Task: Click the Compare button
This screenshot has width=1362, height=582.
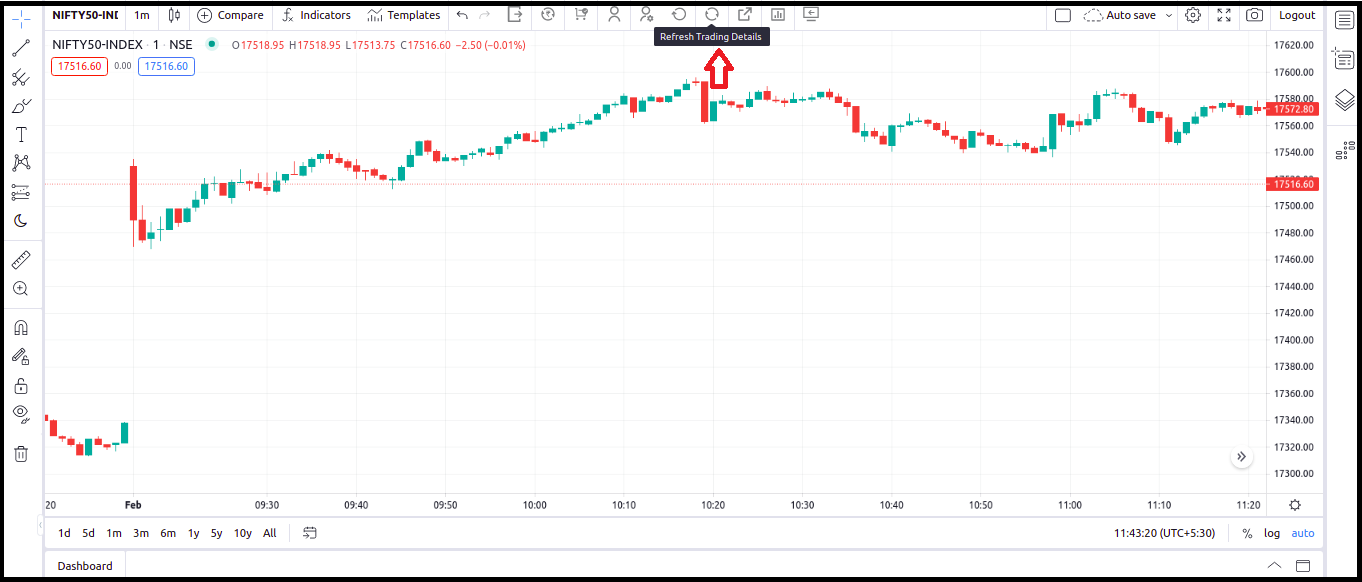Action: (231, 15)
